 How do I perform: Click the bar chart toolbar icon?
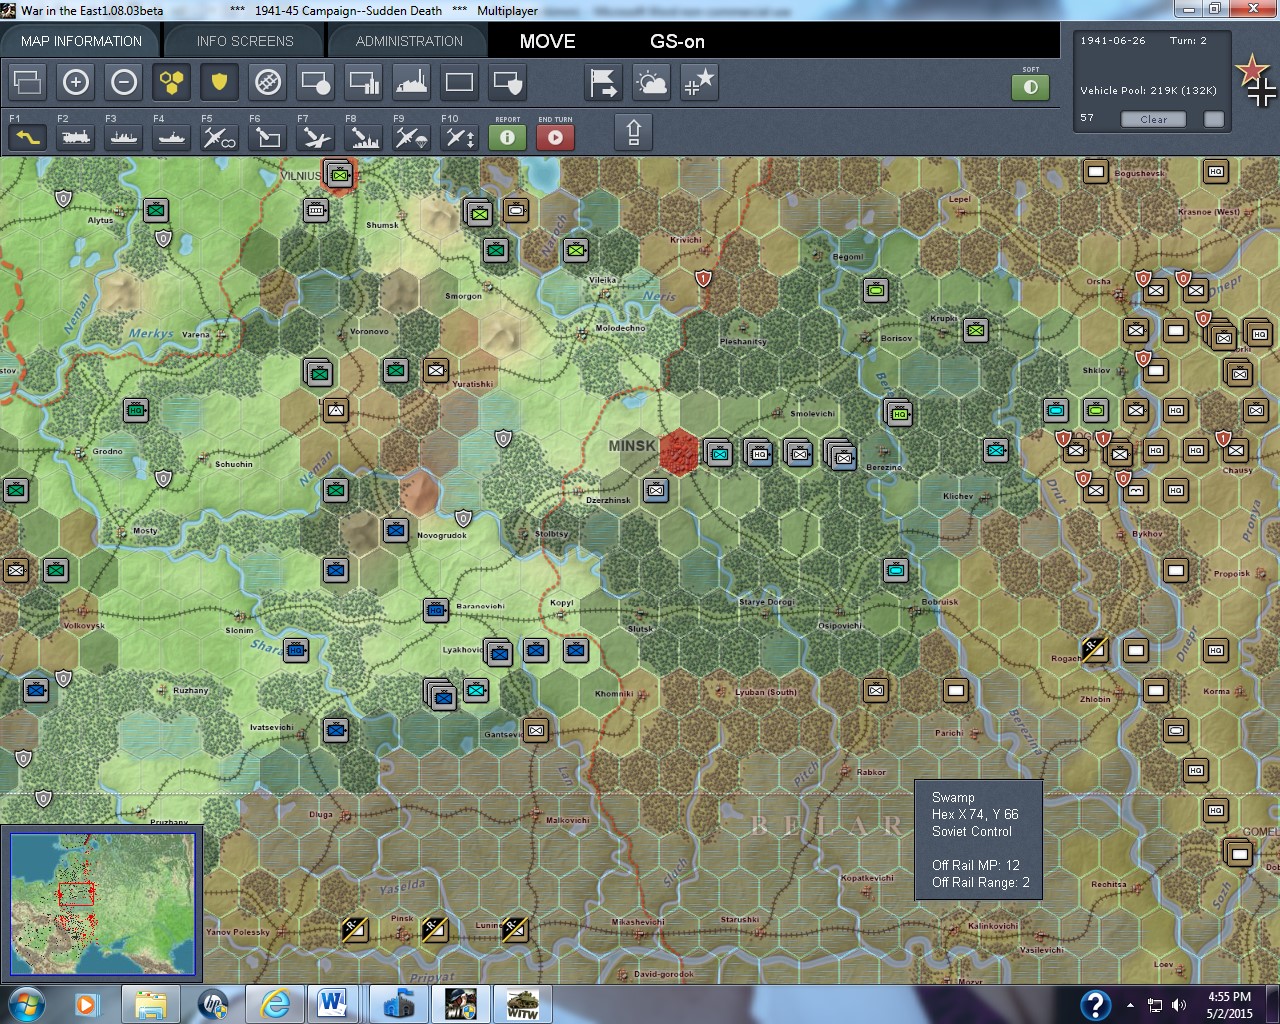(364, 82)
